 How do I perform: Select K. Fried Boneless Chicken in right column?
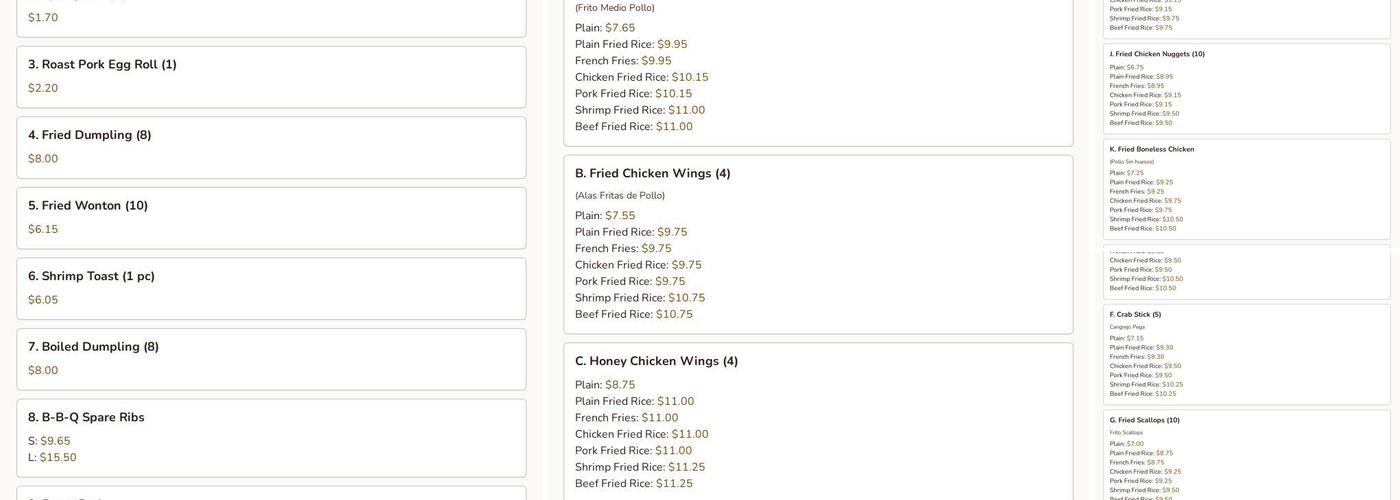click(x=1152, y=150)
